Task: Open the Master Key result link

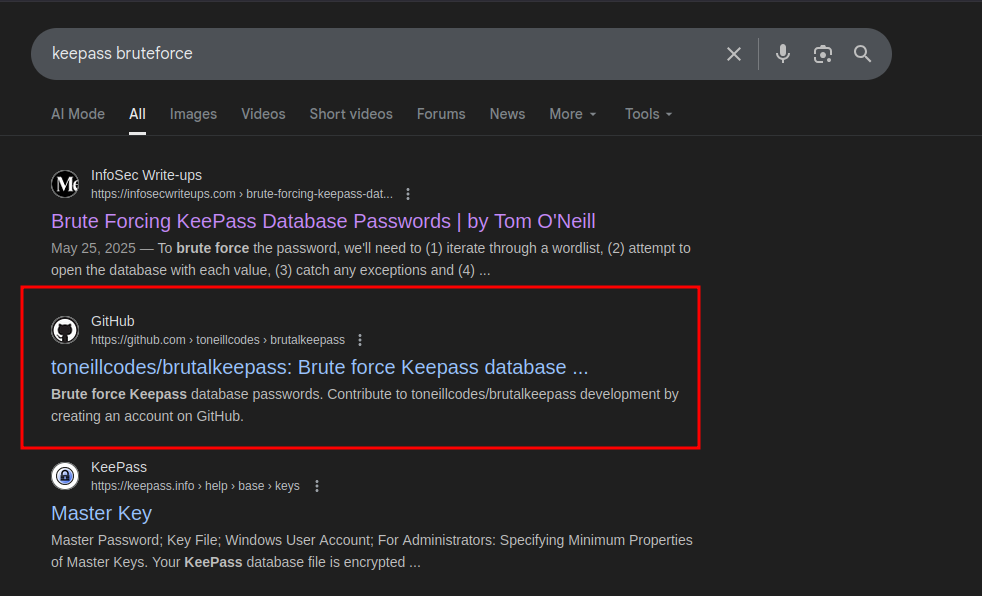Action: pyautogui.click(x=101, y=513)
